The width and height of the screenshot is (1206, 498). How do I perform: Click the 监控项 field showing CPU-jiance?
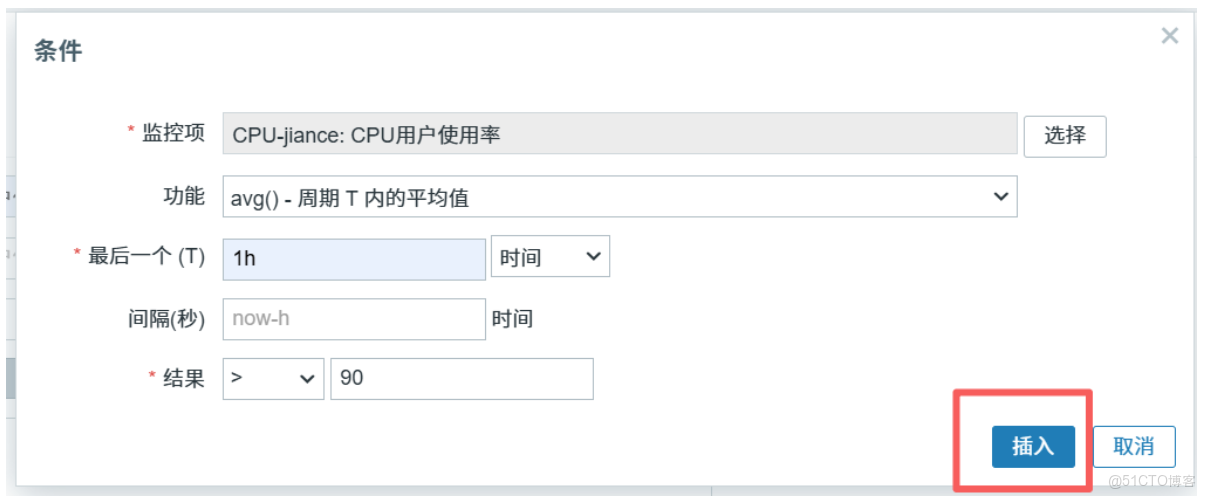[x=619, y=134]
